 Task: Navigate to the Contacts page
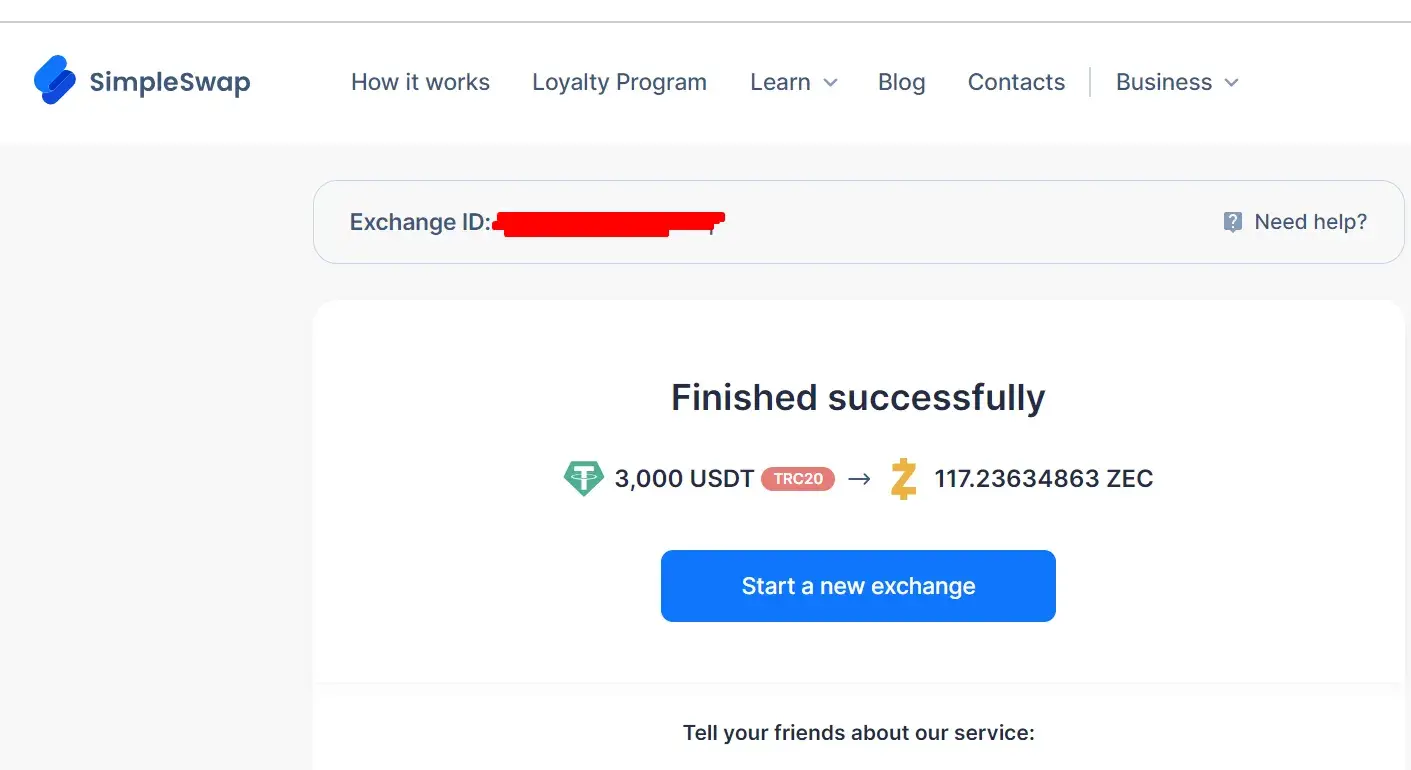coord(1016,82)
